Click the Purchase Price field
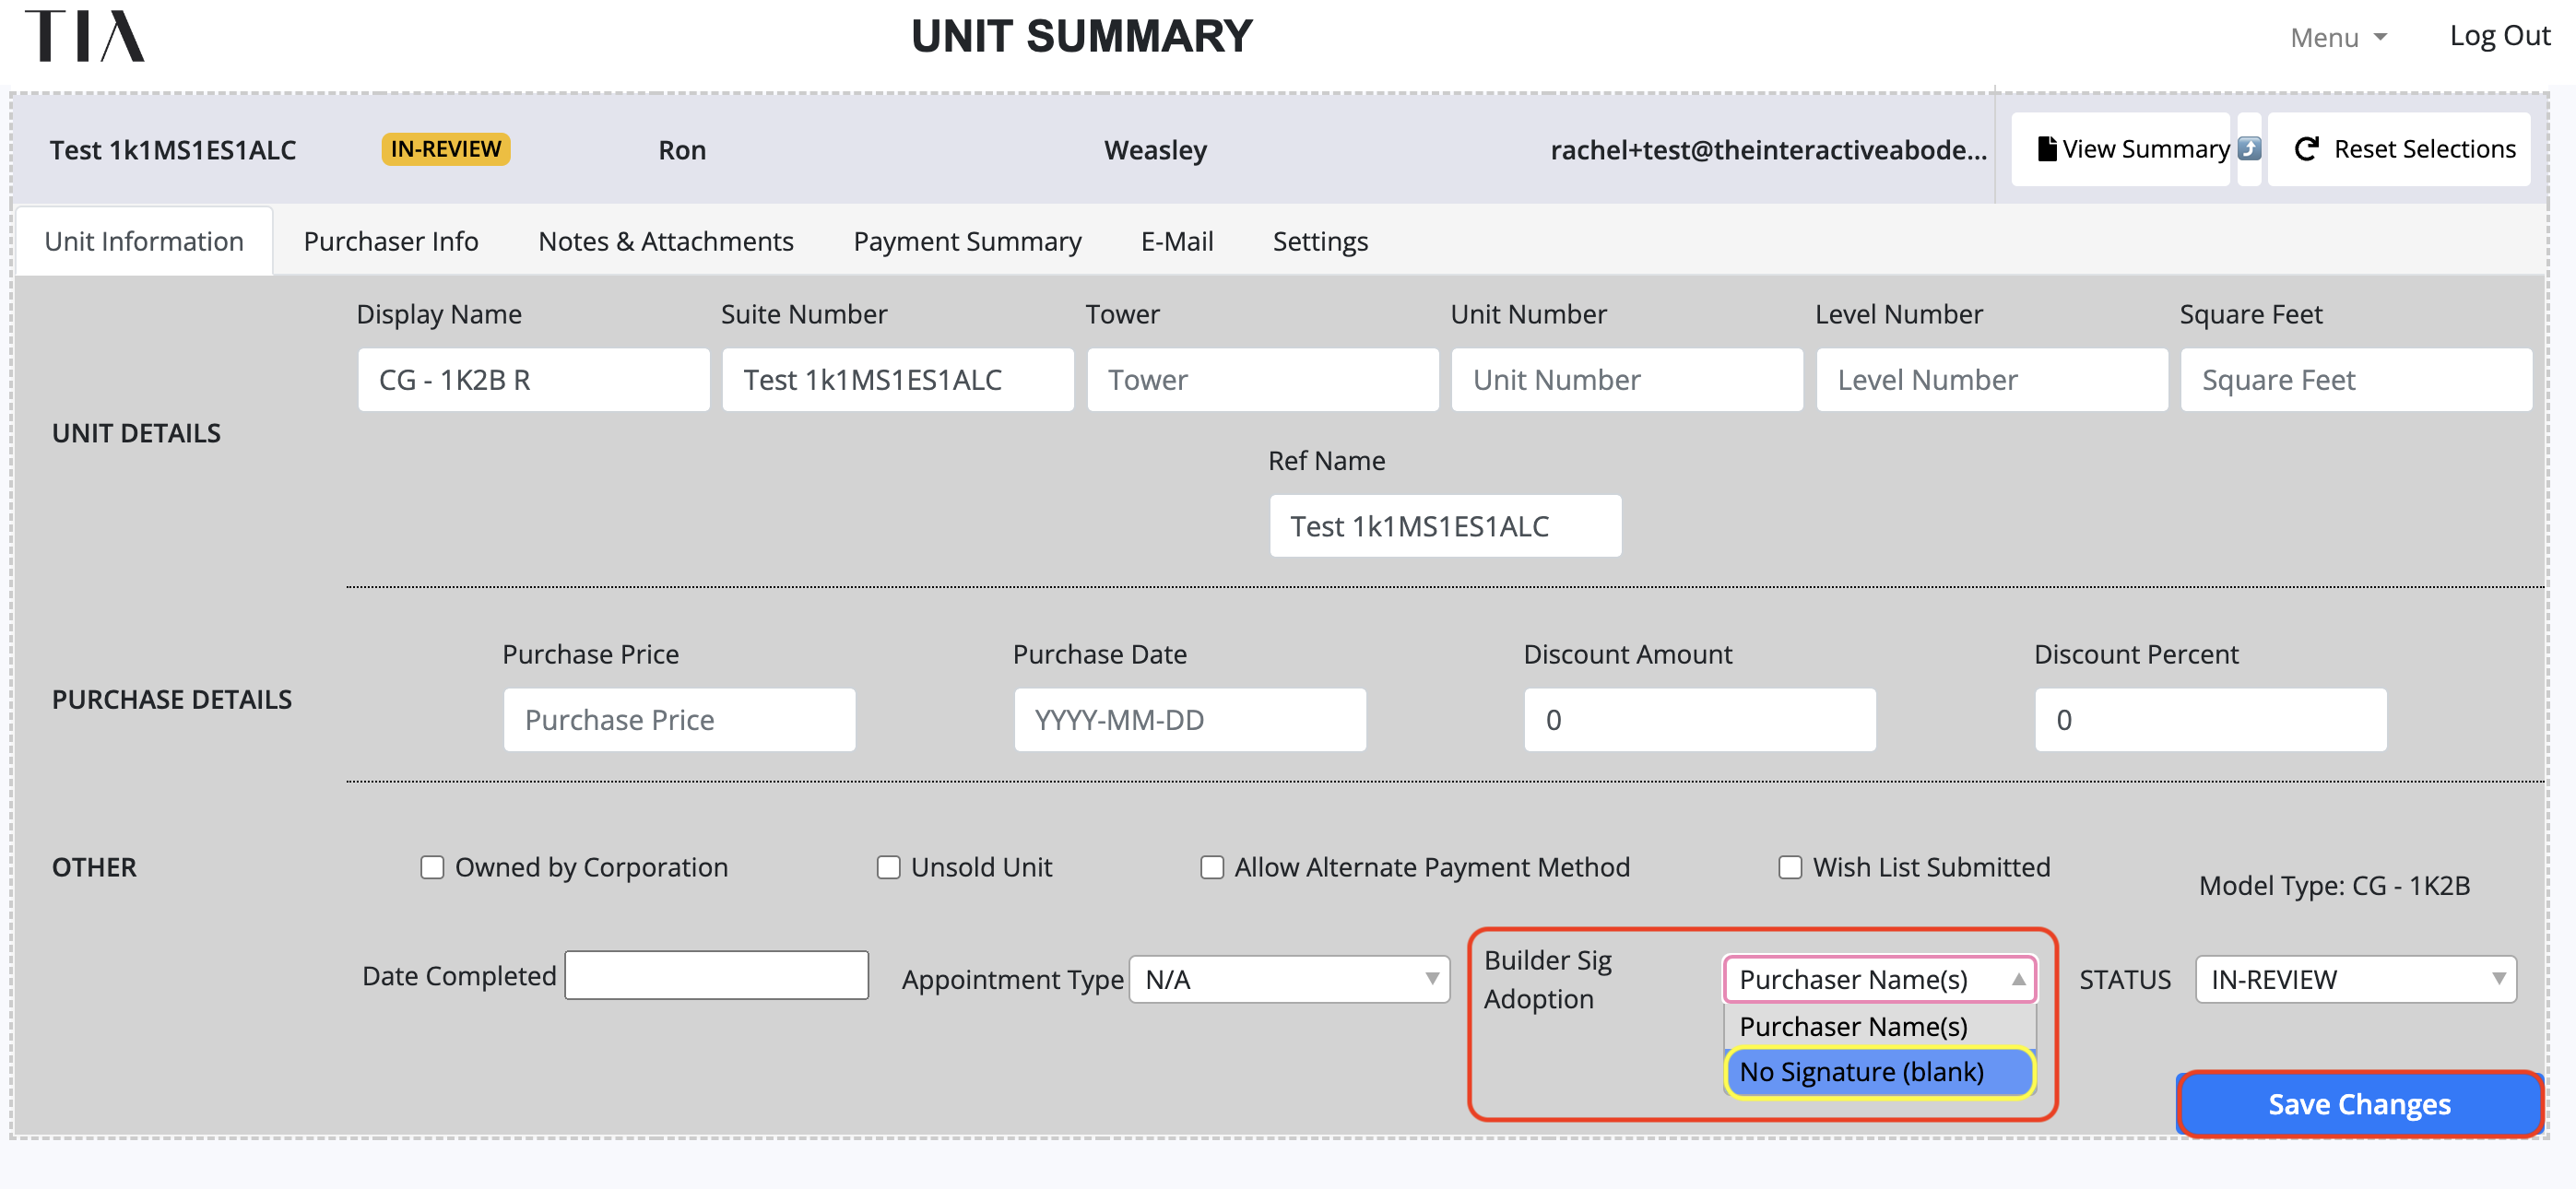 point(680,720)
